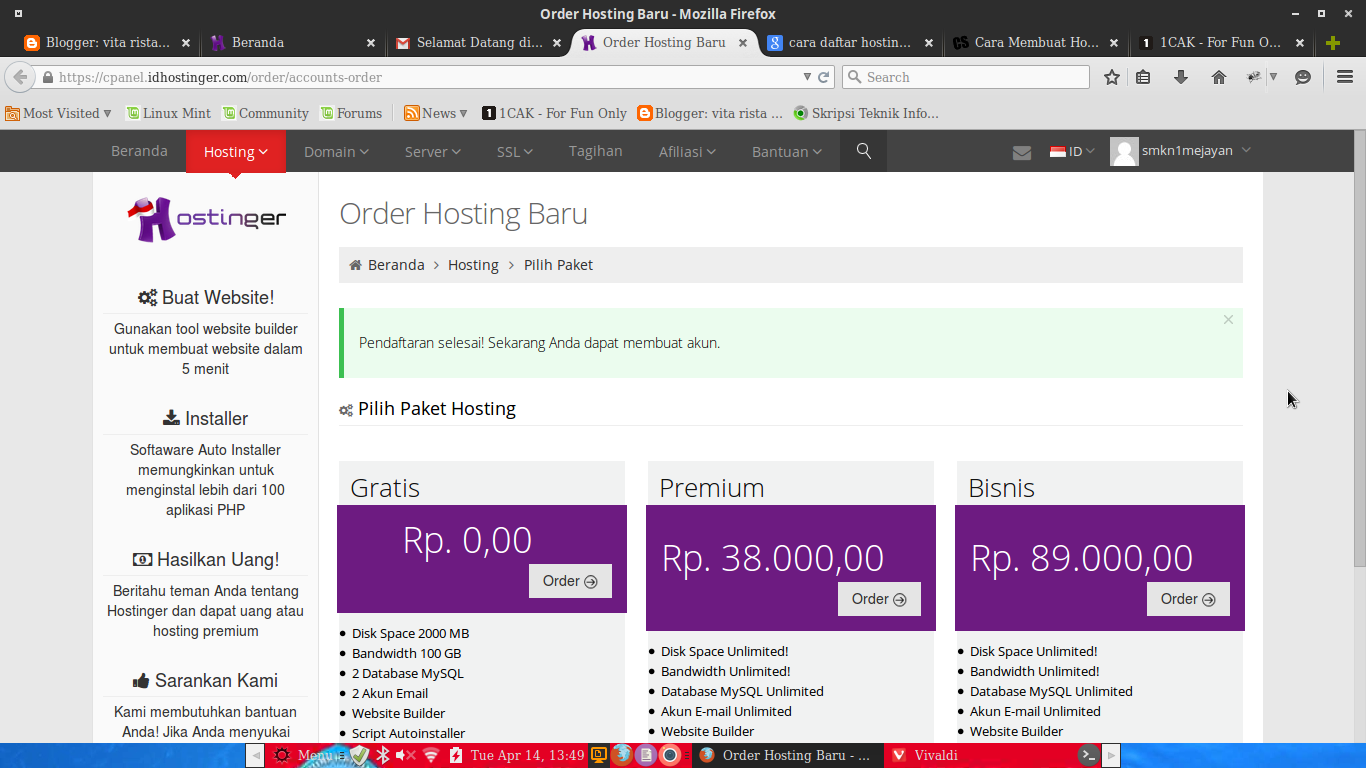This screenshot has height=768, width=1366.
Task: Open the Hasilkan Uang! sidebar link
Action: pos(206,560)
